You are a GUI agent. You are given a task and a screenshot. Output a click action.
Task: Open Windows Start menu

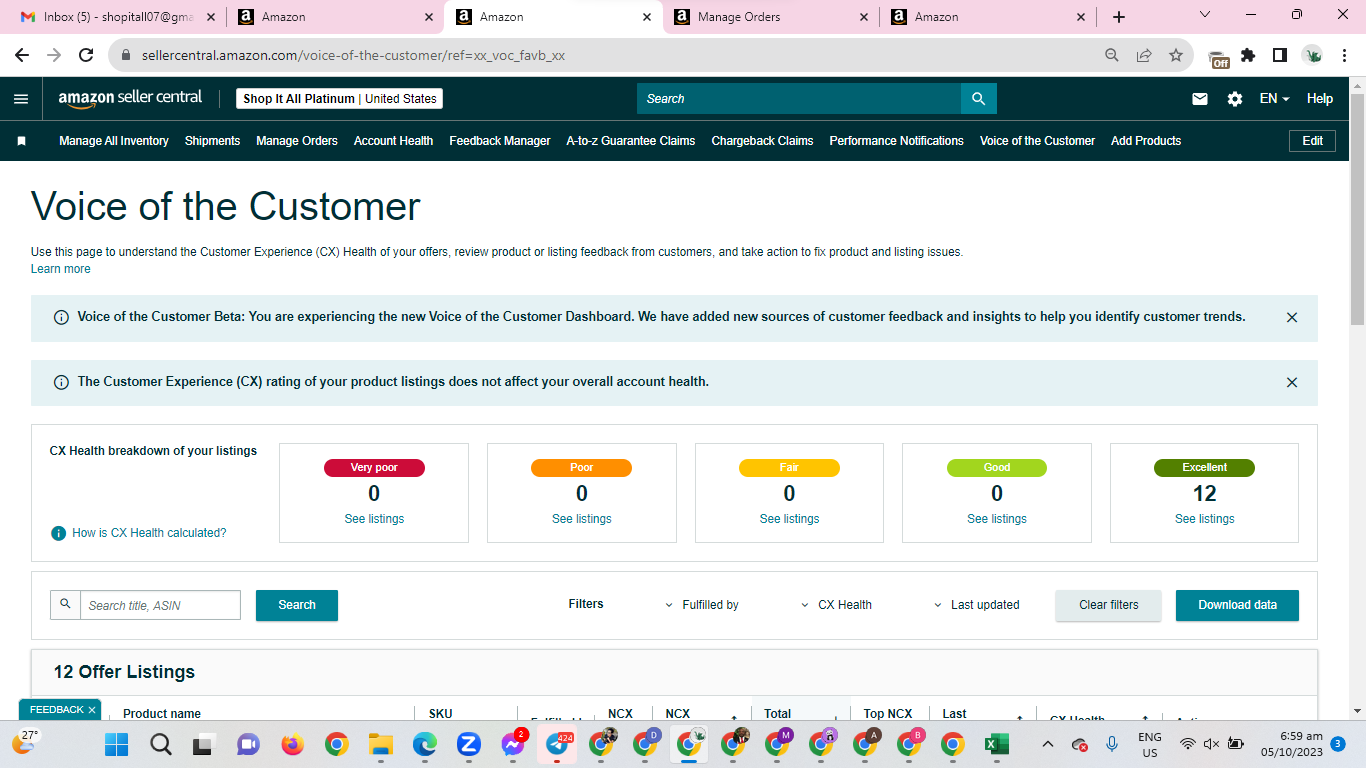tap(117, 744)
